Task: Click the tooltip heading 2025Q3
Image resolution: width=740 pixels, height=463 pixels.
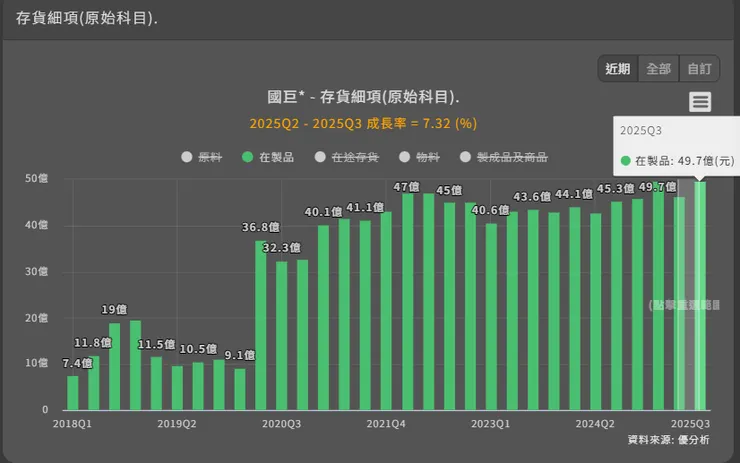Action: point(640,131)
